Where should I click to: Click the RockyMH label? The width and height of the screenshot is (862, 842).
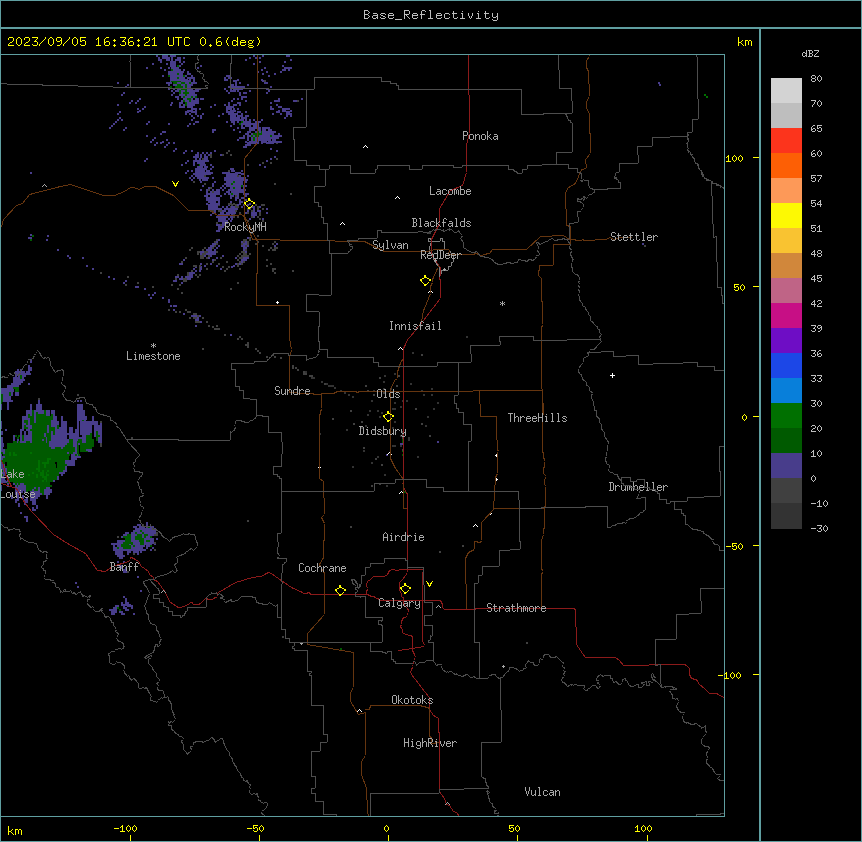245,227
